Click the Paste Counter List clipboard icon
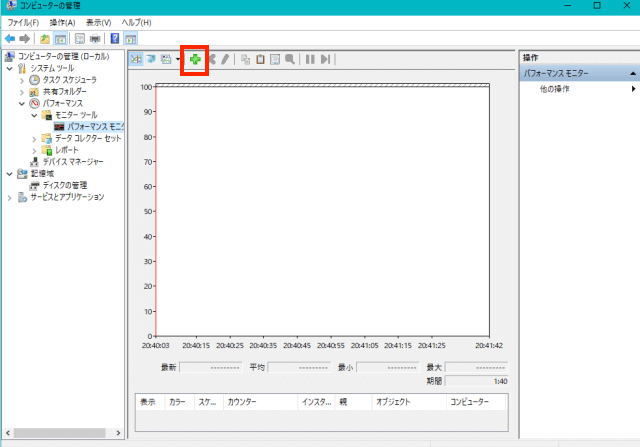Screen dimensions: 640x447 (x=260, y=60)
